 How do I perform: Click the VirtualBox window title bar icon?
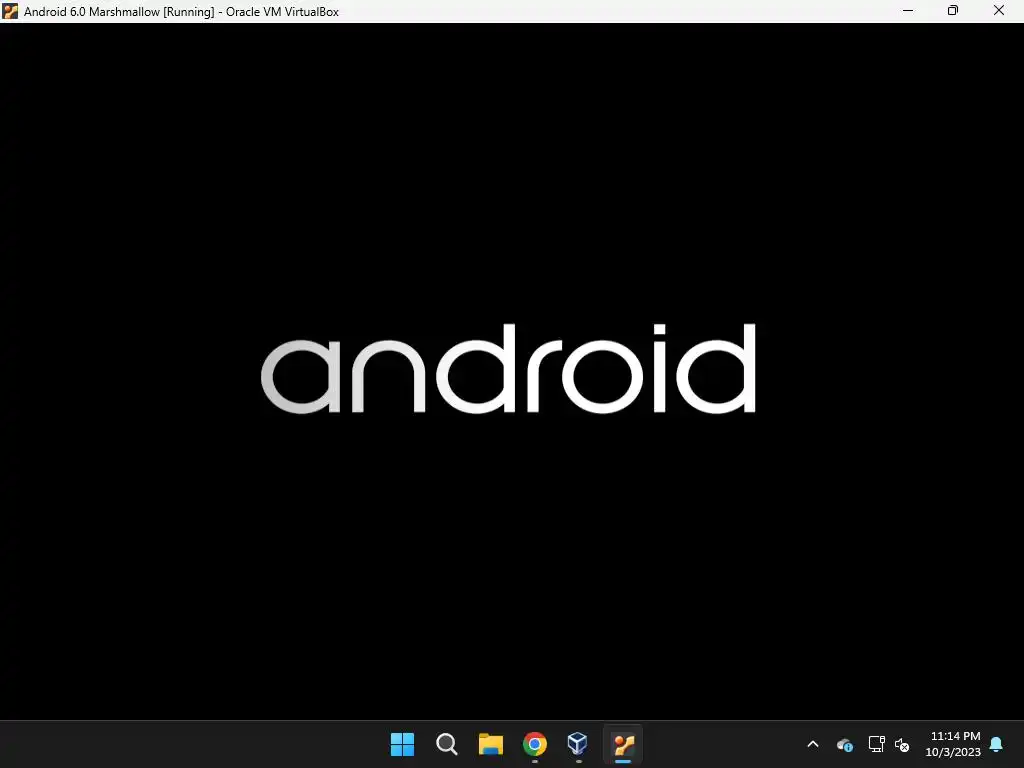click(x=10, y=11)
